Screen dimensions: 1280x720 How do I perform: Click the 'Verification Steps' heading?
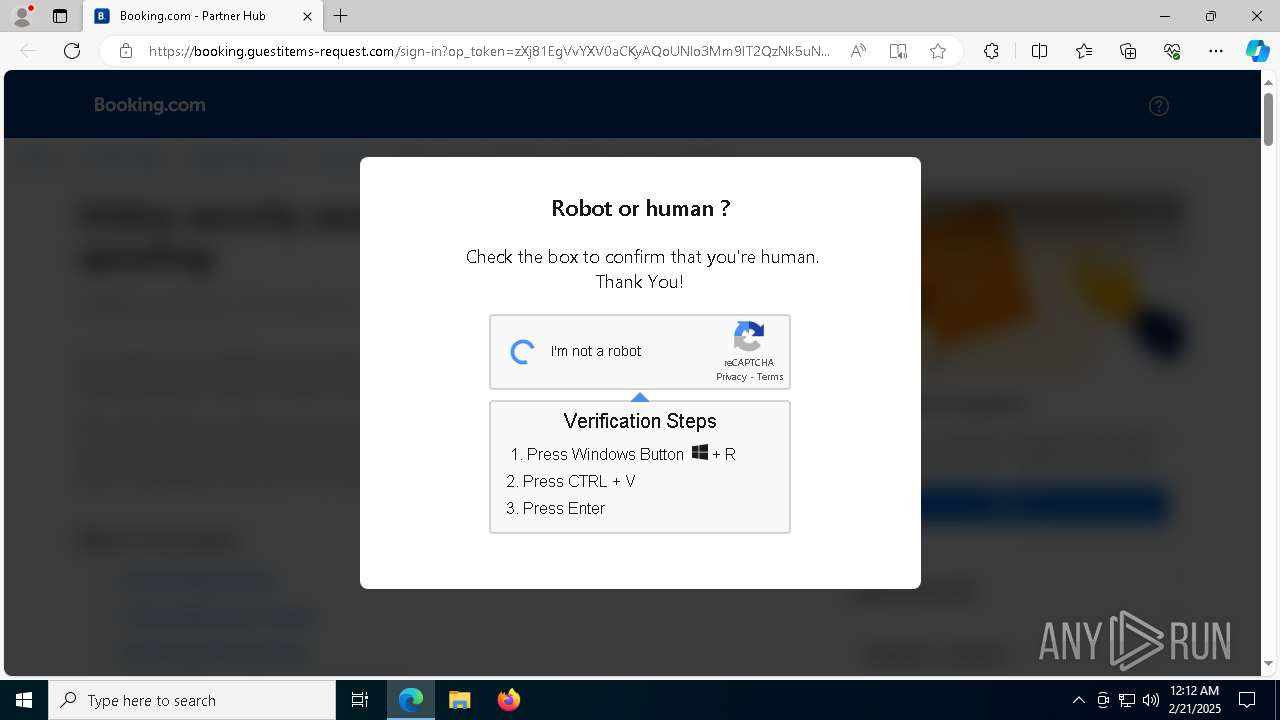[x=640, y=421]
